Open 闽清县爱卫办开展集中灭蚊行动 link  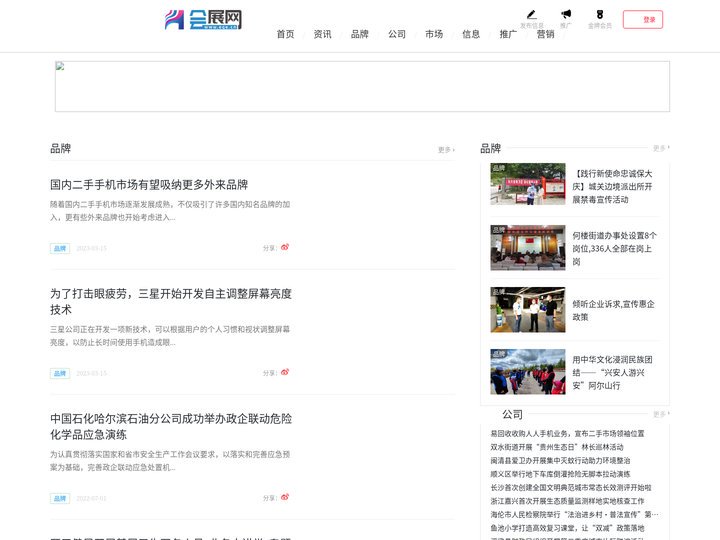pyautogui.click(x=560, y=461)
